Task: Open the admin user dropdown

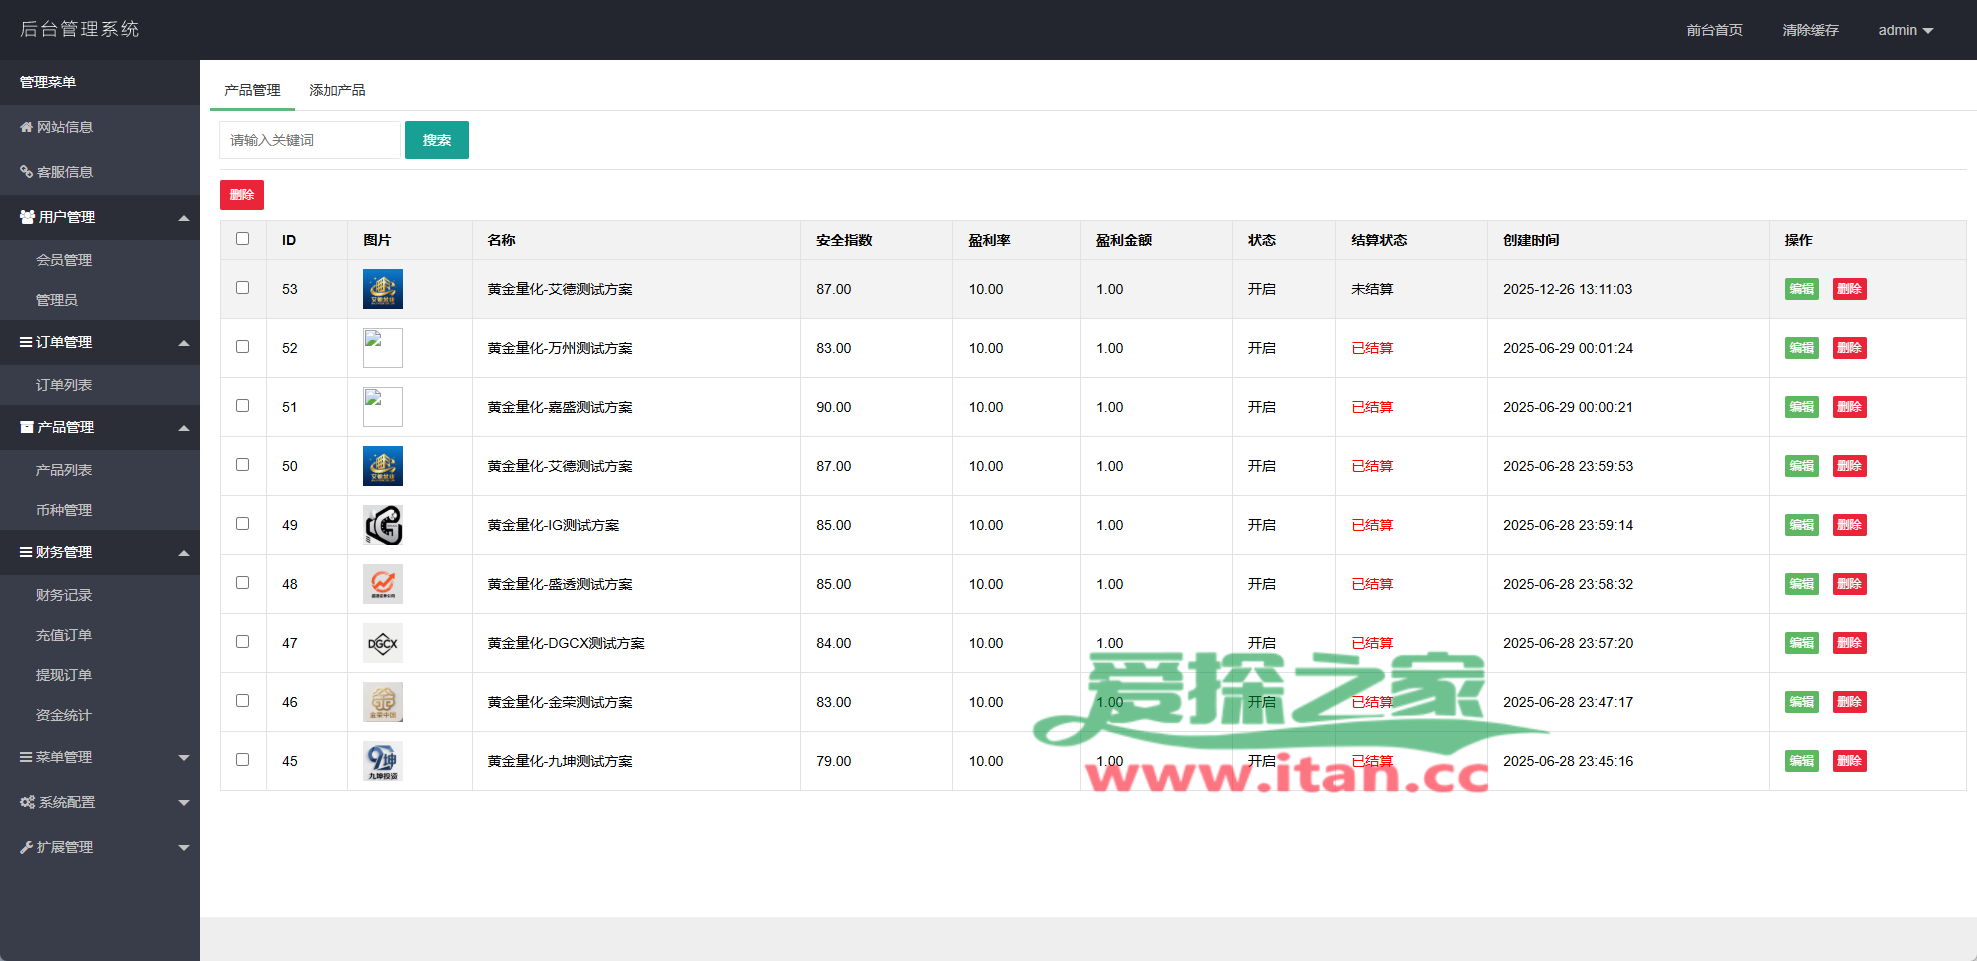Action: click(x=1904, y=30)
